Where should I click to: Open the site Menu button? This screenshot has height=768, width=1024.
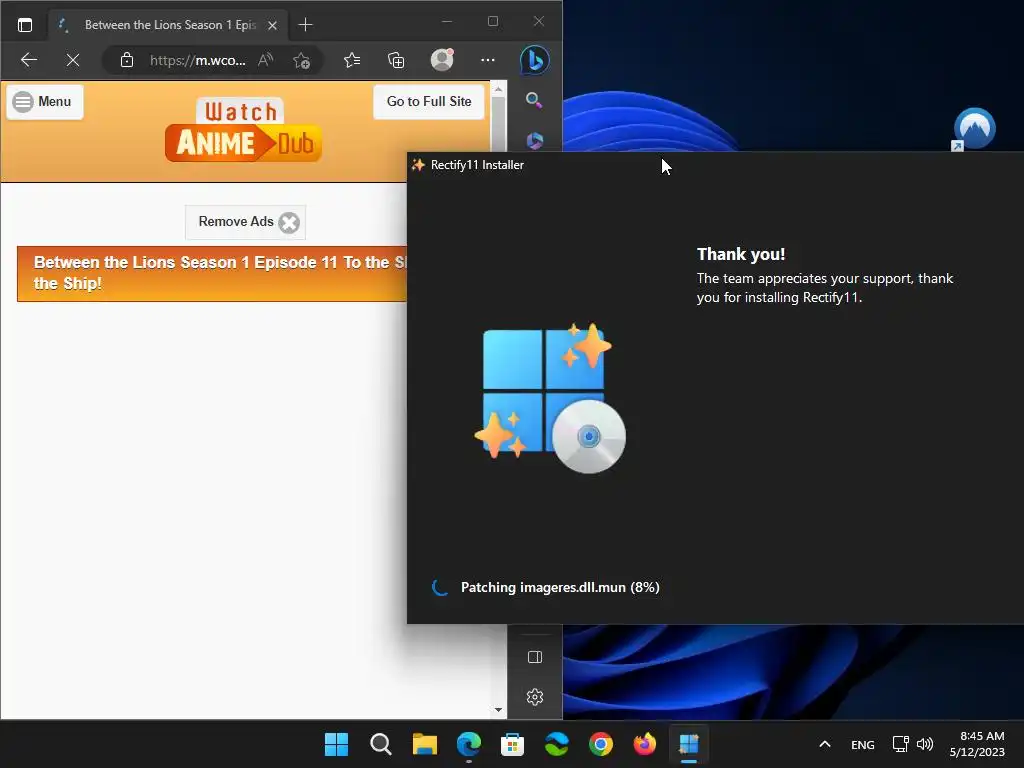click(x=45, y=102)
